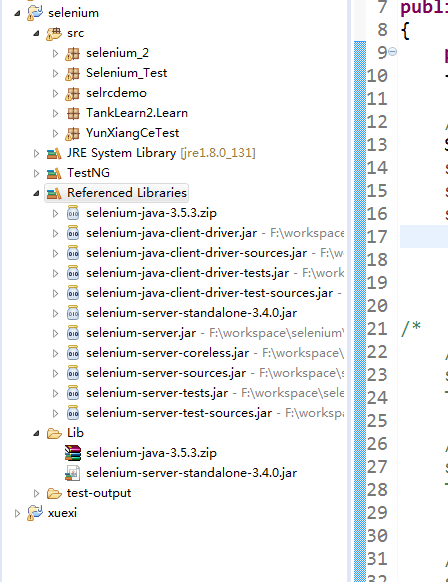Click jar icon of selenium-server-sources.jar

pos(73,373)
